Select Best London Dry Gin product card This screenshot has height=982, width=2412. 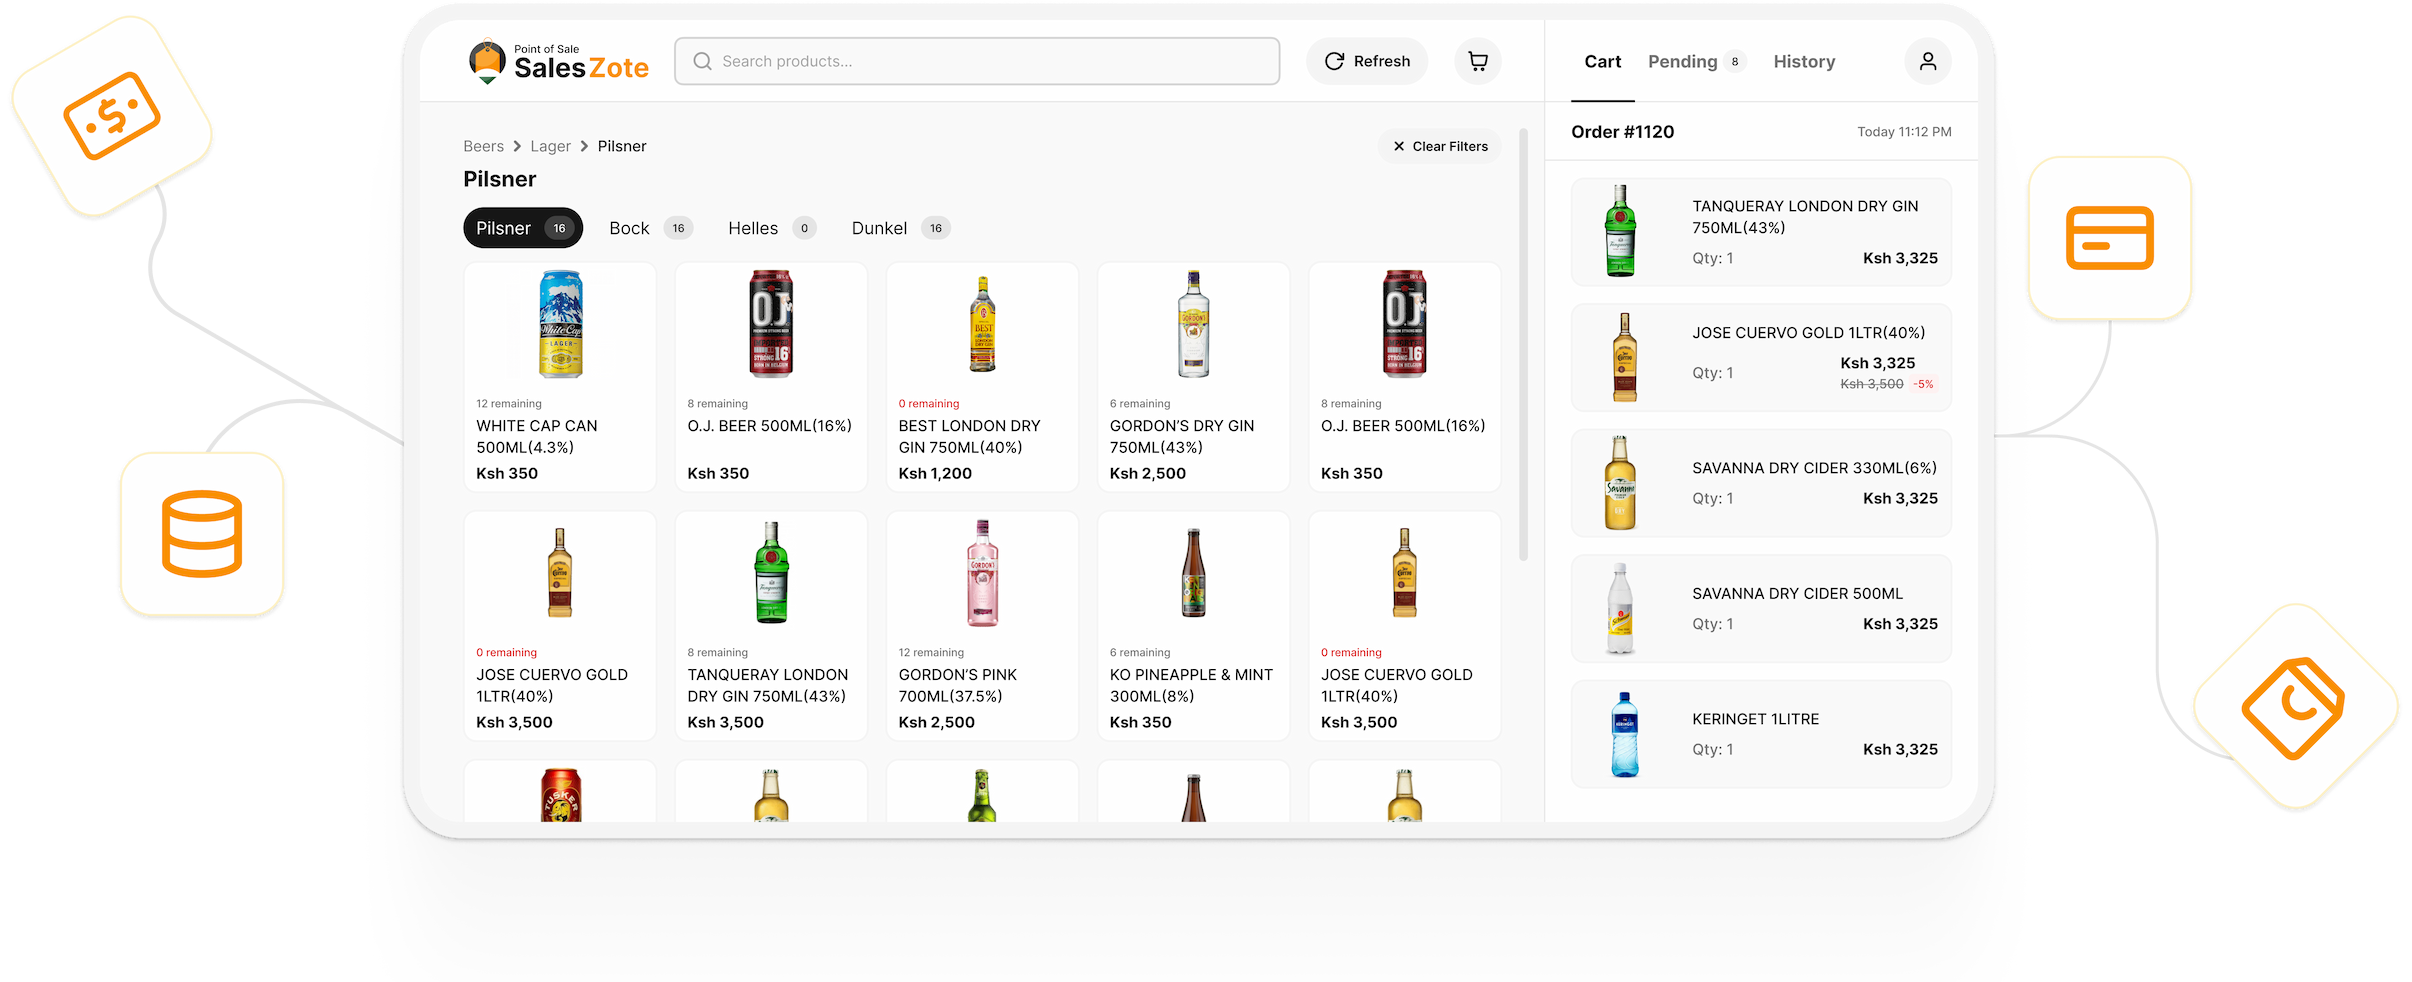point(982,377)
